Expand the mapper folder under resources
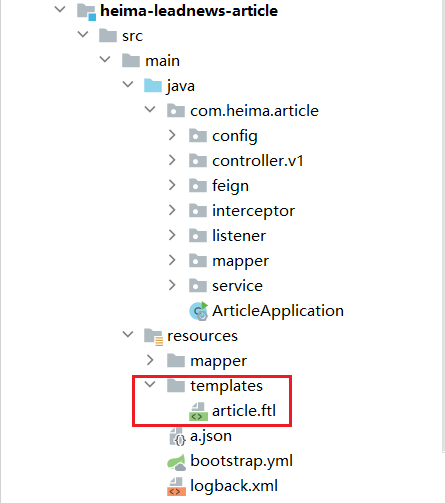This screenshot has height=503, width=445. pyautogui.click(x=150, y=360)
